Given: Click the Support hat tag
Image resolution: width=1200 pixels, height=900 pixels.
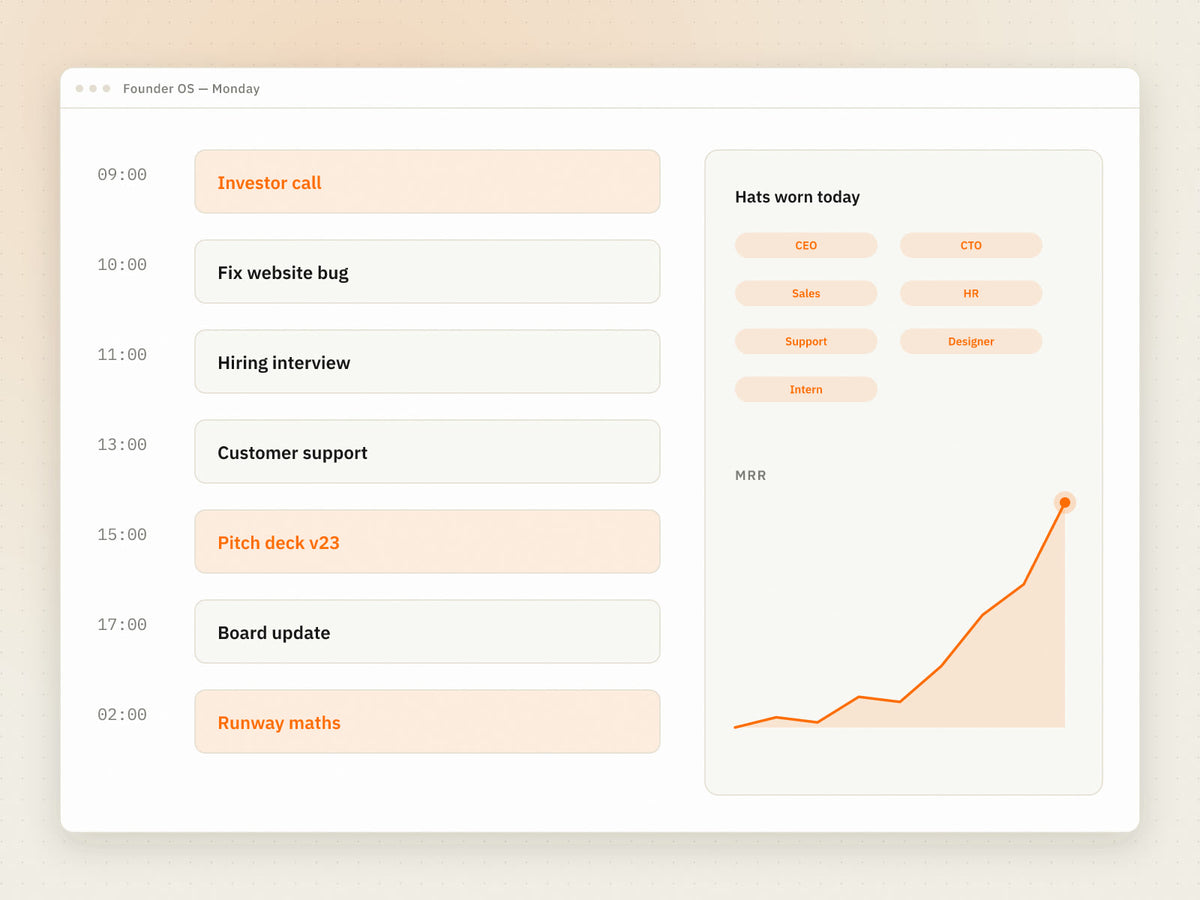Looking at the screenshot, I should click(806, 341).
